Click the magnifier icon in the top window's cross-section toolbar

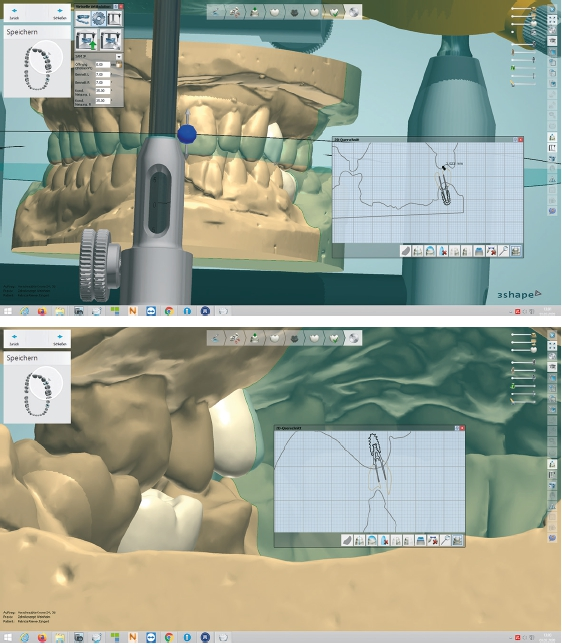tap(504, 251)
